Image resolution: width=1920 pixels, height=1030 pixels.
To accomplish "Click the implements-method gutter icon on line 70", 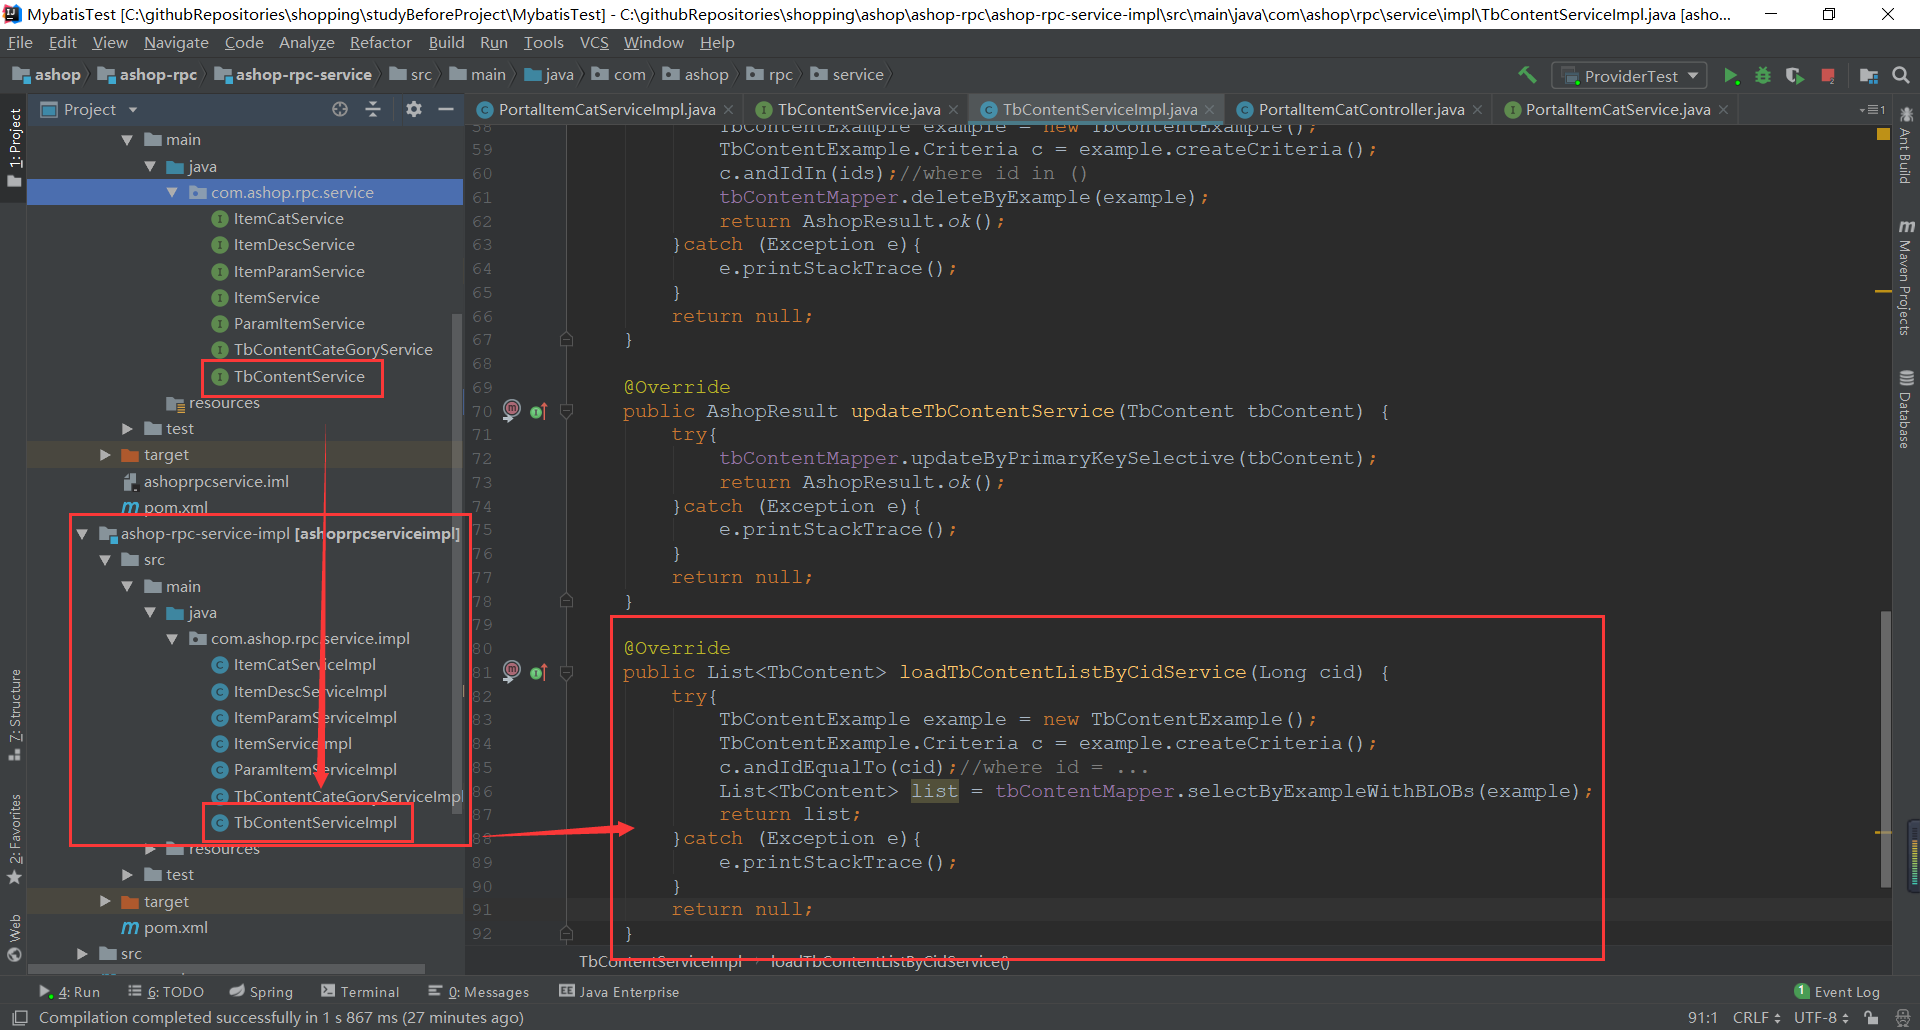I will pyautogui.click(x=538, y=411).
